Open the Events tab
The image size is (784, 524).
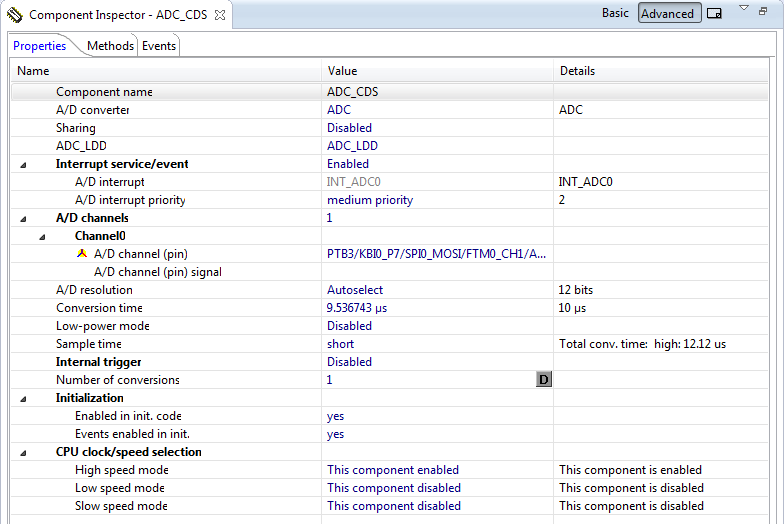[158, 46]
